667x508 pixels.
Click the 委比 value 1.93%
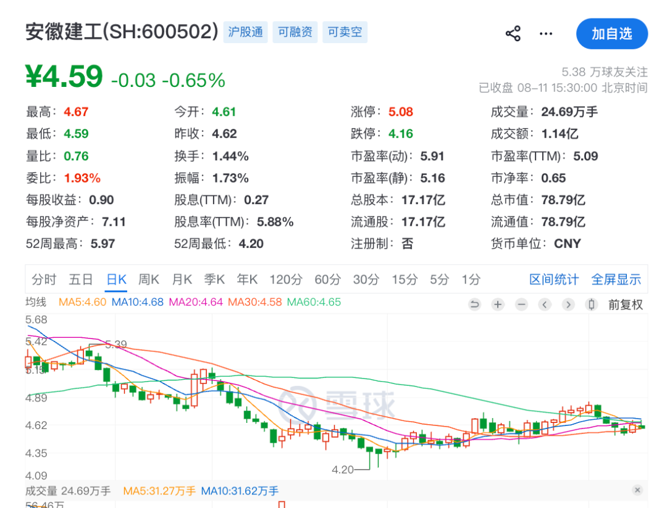(82, 178)
